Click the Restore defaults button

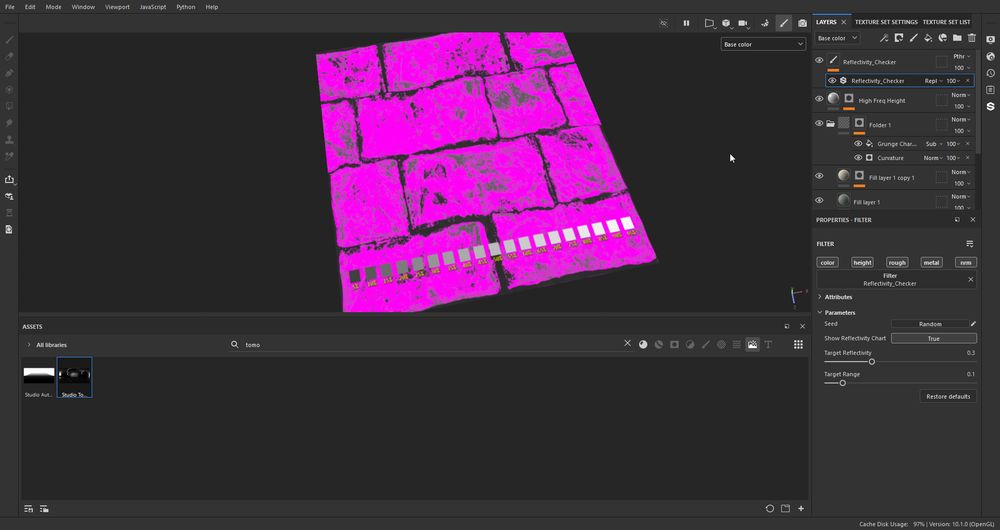[948, 397]
